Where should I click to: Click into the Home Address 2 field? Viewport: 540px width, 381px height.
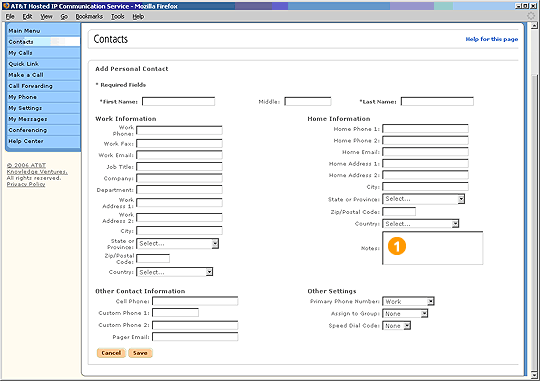425,175
